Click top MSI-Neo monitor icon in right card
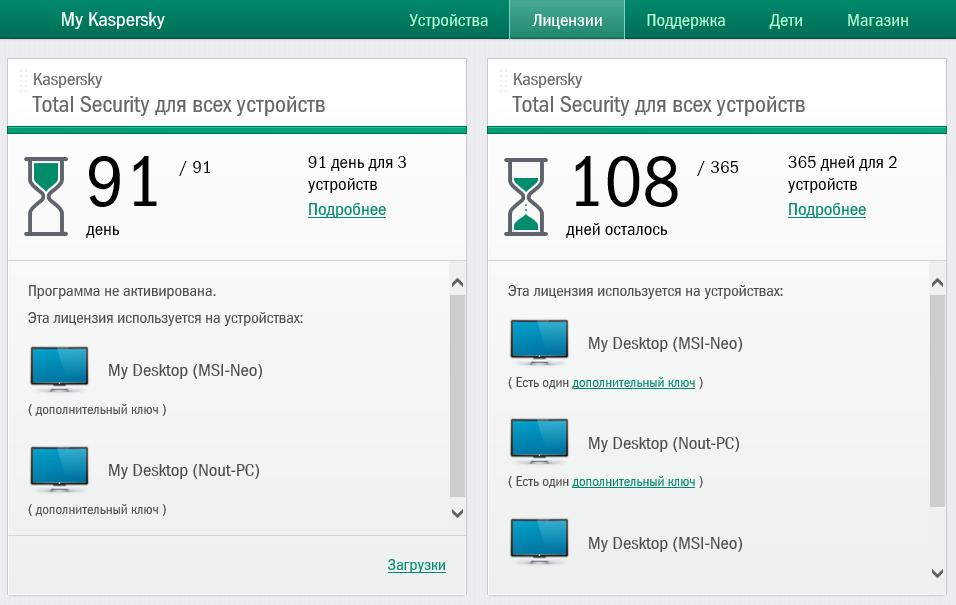Image resolution: width=956 pixels, height=605 pixels. pyautogui.click(x=539, y=342)
